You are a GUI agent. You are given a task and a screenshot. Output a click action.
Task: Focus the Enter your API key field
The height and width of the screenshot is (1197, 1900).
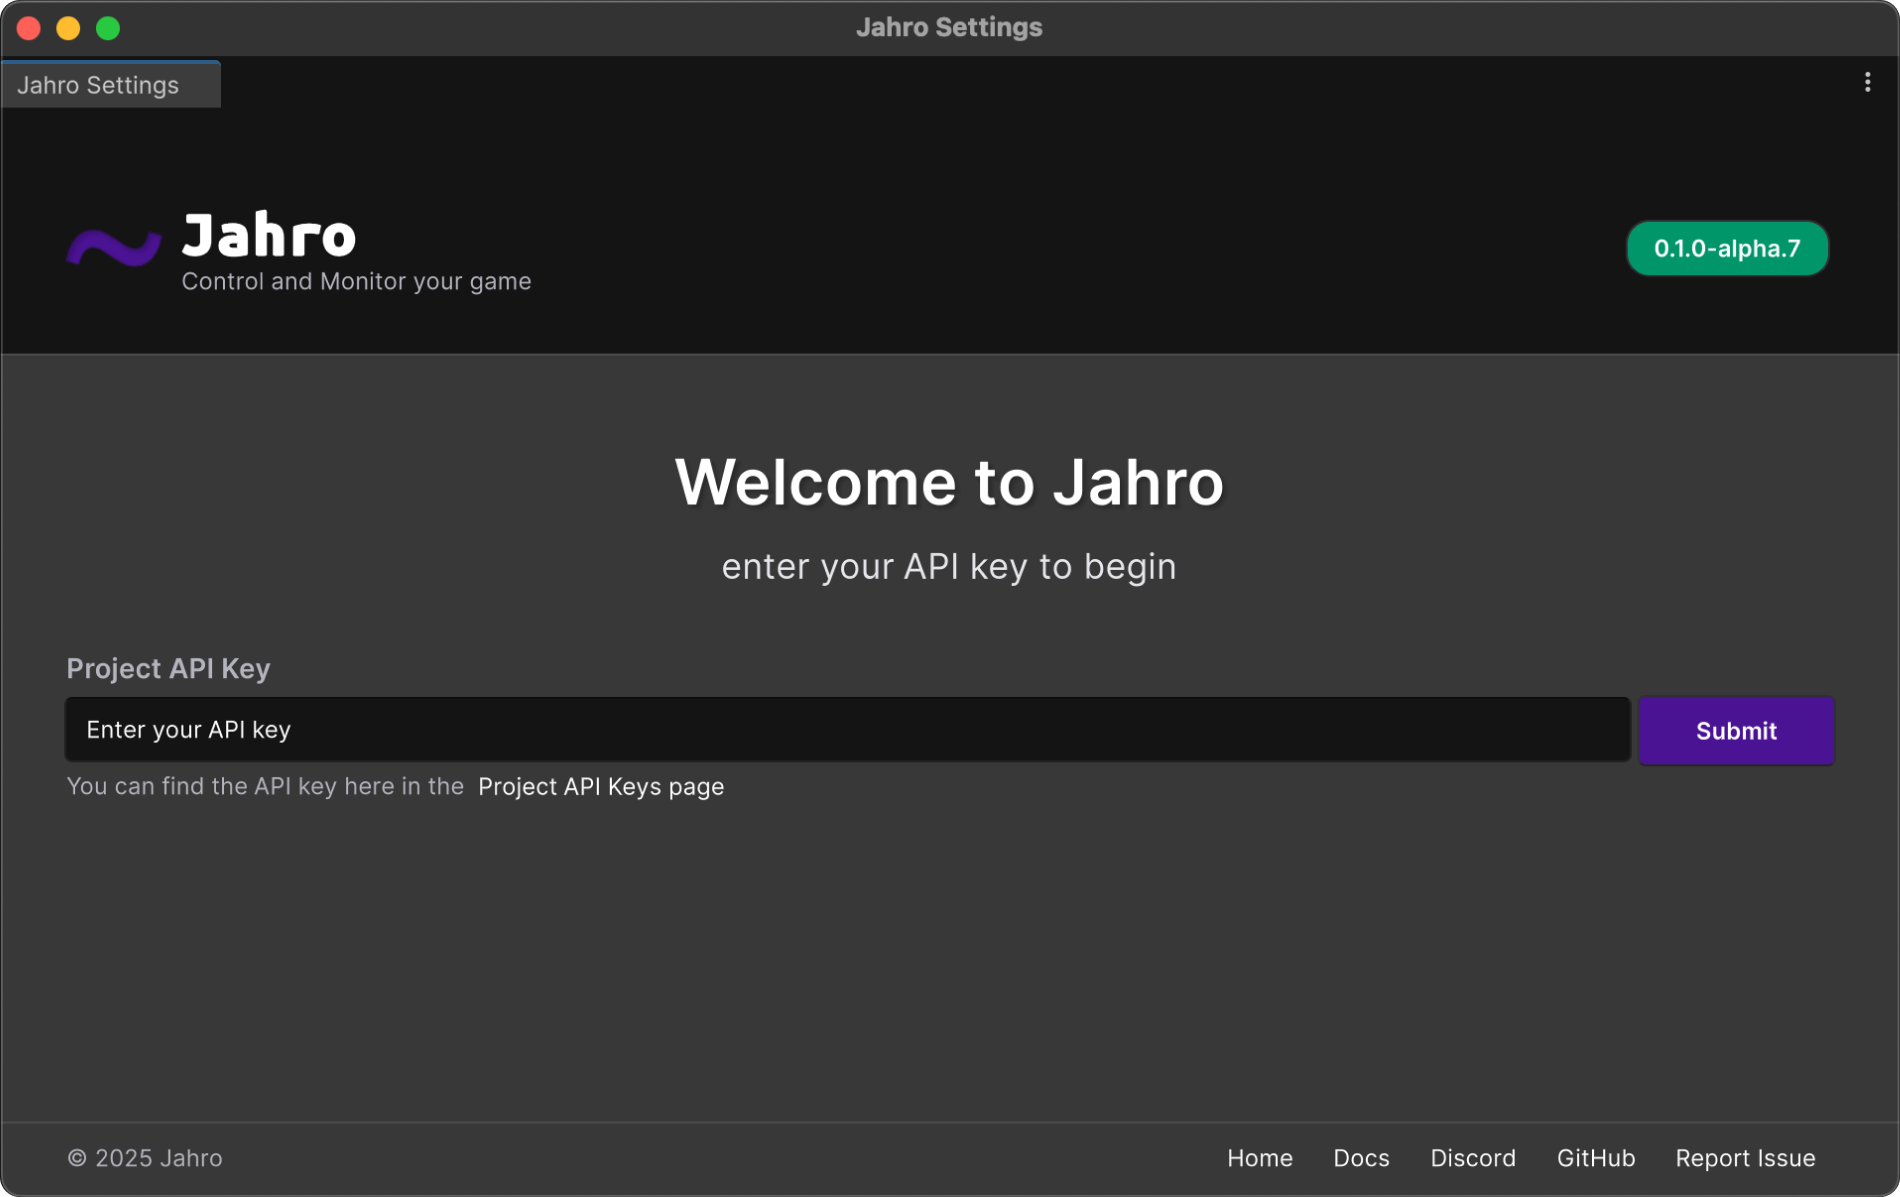(847, 730)
